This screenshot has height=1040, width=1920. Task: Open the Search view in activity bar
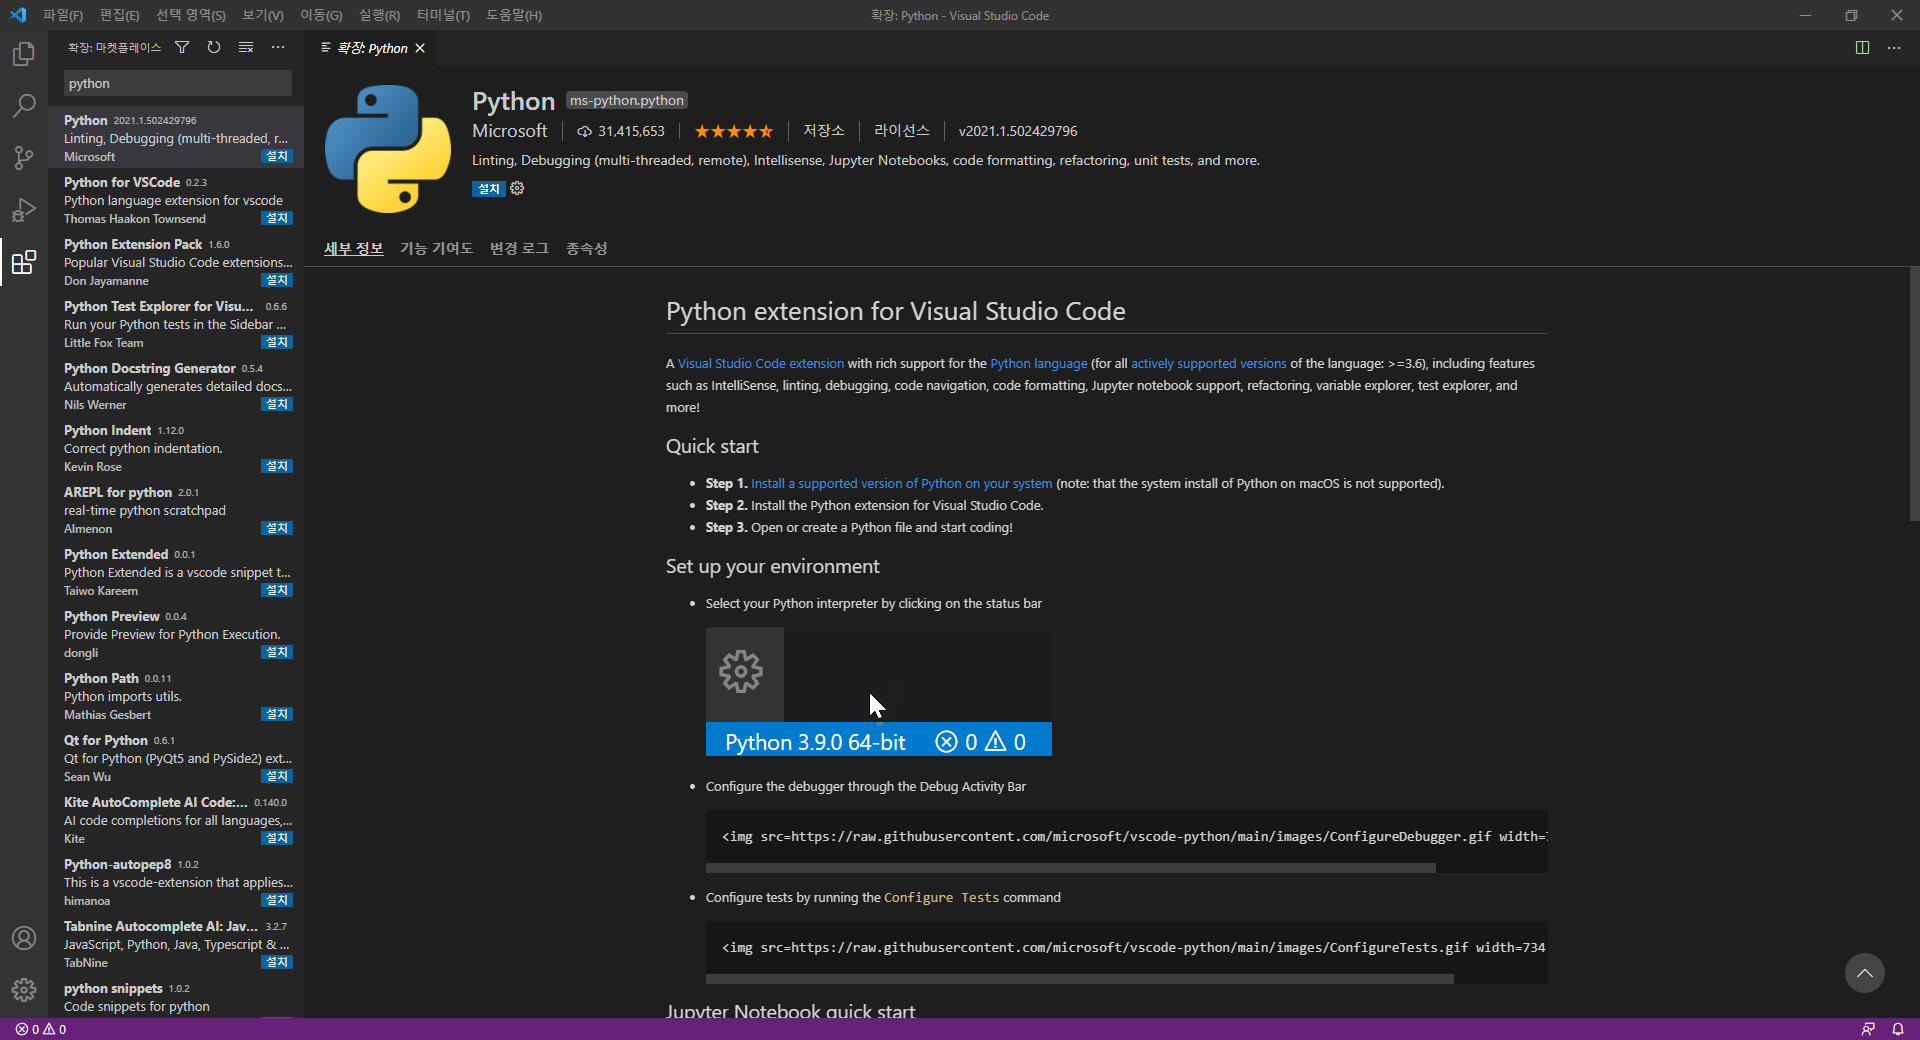[24, 105]
